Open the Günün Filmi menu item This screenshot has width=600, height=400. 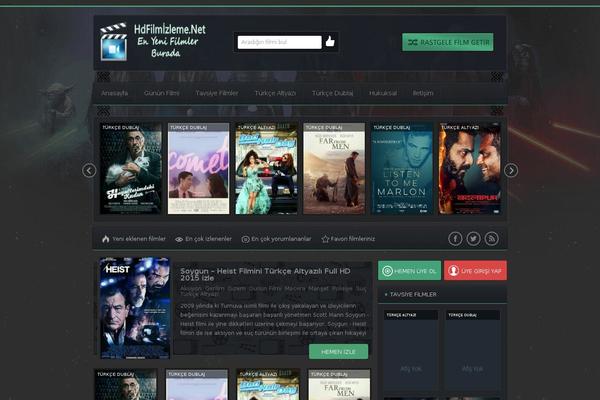pyautogui.click(x=161, y=93)
